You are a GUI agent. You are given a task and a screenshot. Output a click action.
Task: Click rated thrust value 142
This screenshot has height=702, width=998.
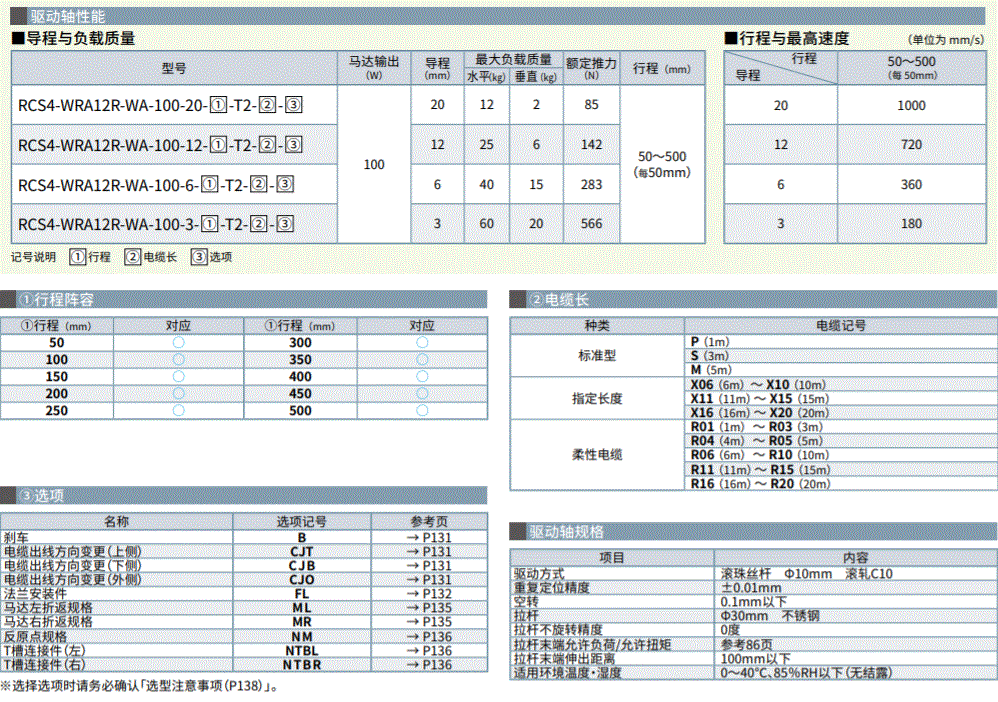coord(591,144)
